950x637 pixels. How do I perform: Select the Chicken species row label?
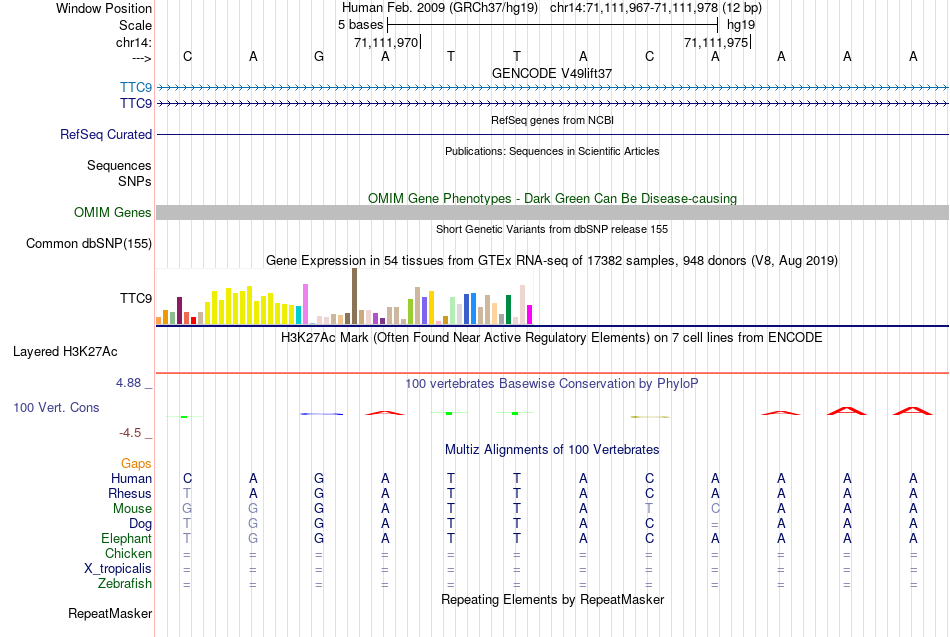point(128,553)
